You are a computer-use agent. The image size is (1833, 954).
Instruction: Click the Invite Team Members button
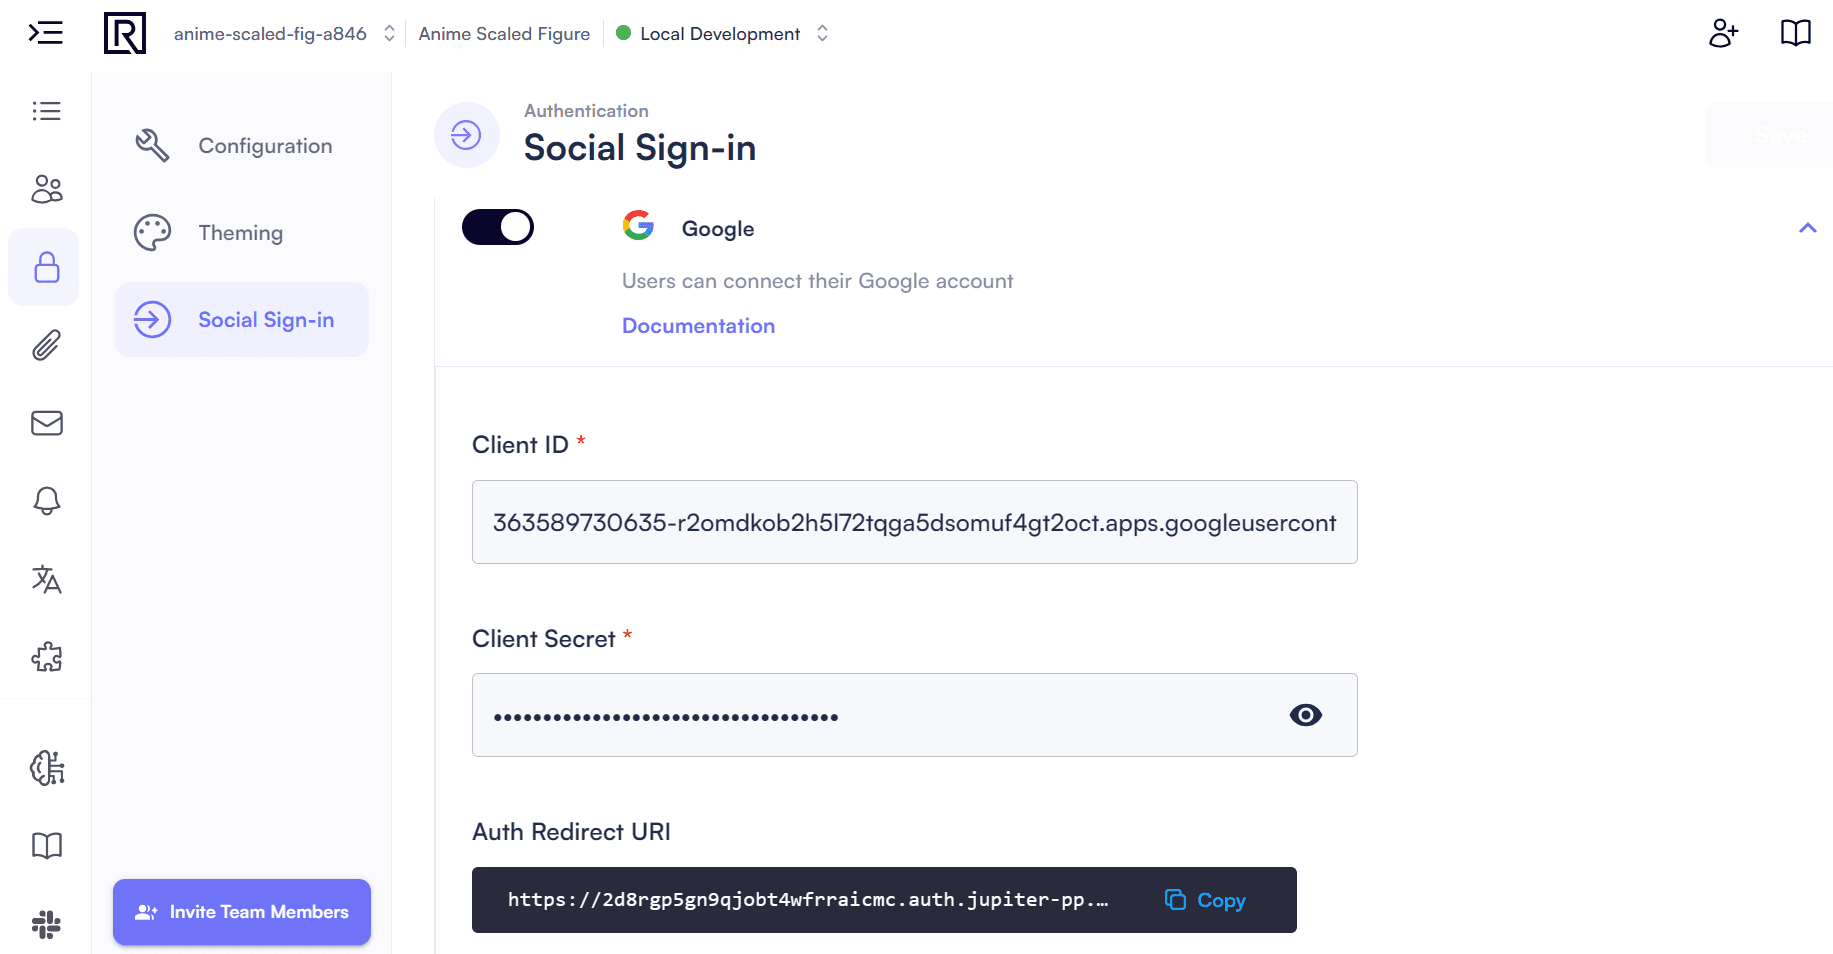pyautogui.click(x=241, y=911)
